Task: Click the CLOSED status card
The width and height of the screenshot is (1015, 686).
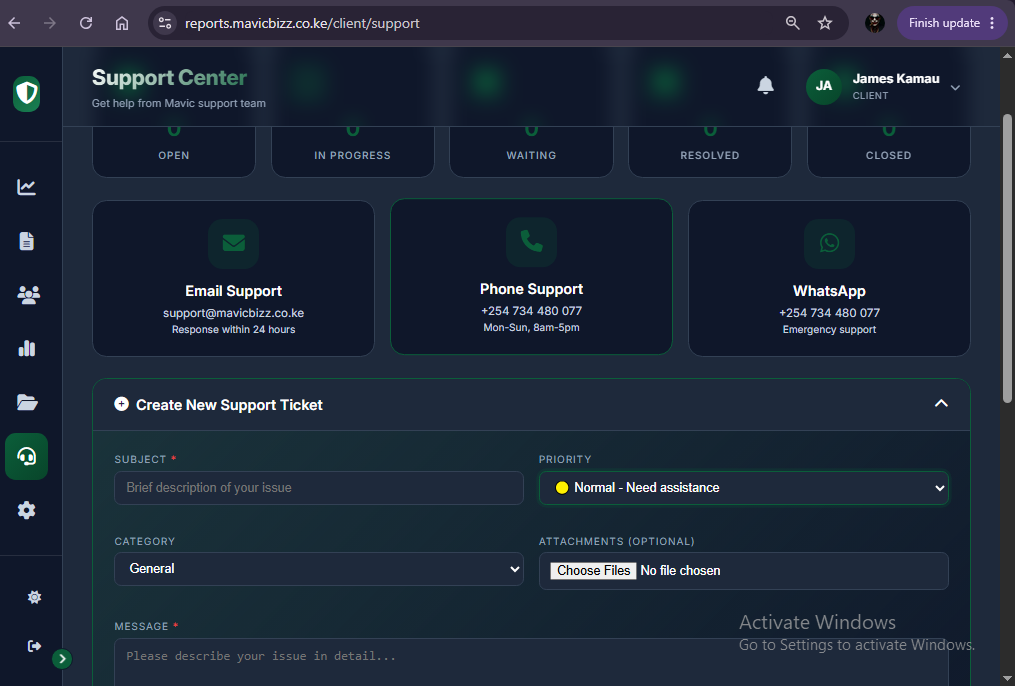Action: [888, 151]
